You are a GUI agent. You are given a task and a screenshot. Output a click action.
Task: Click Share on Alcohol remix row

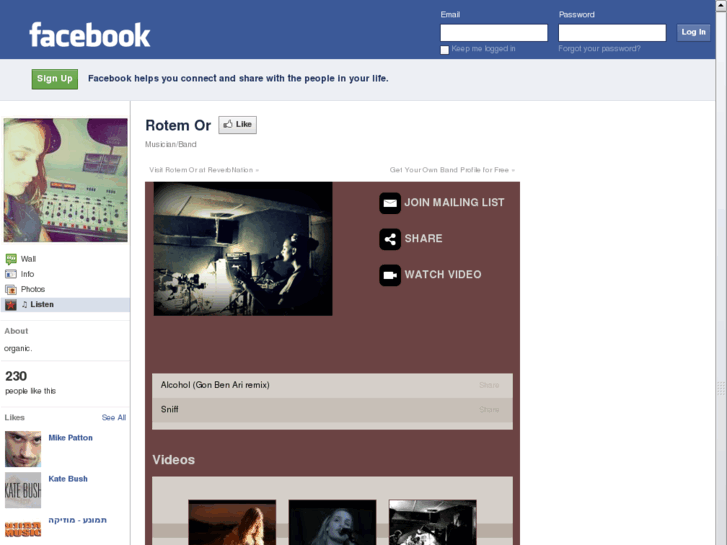(489, 385)
